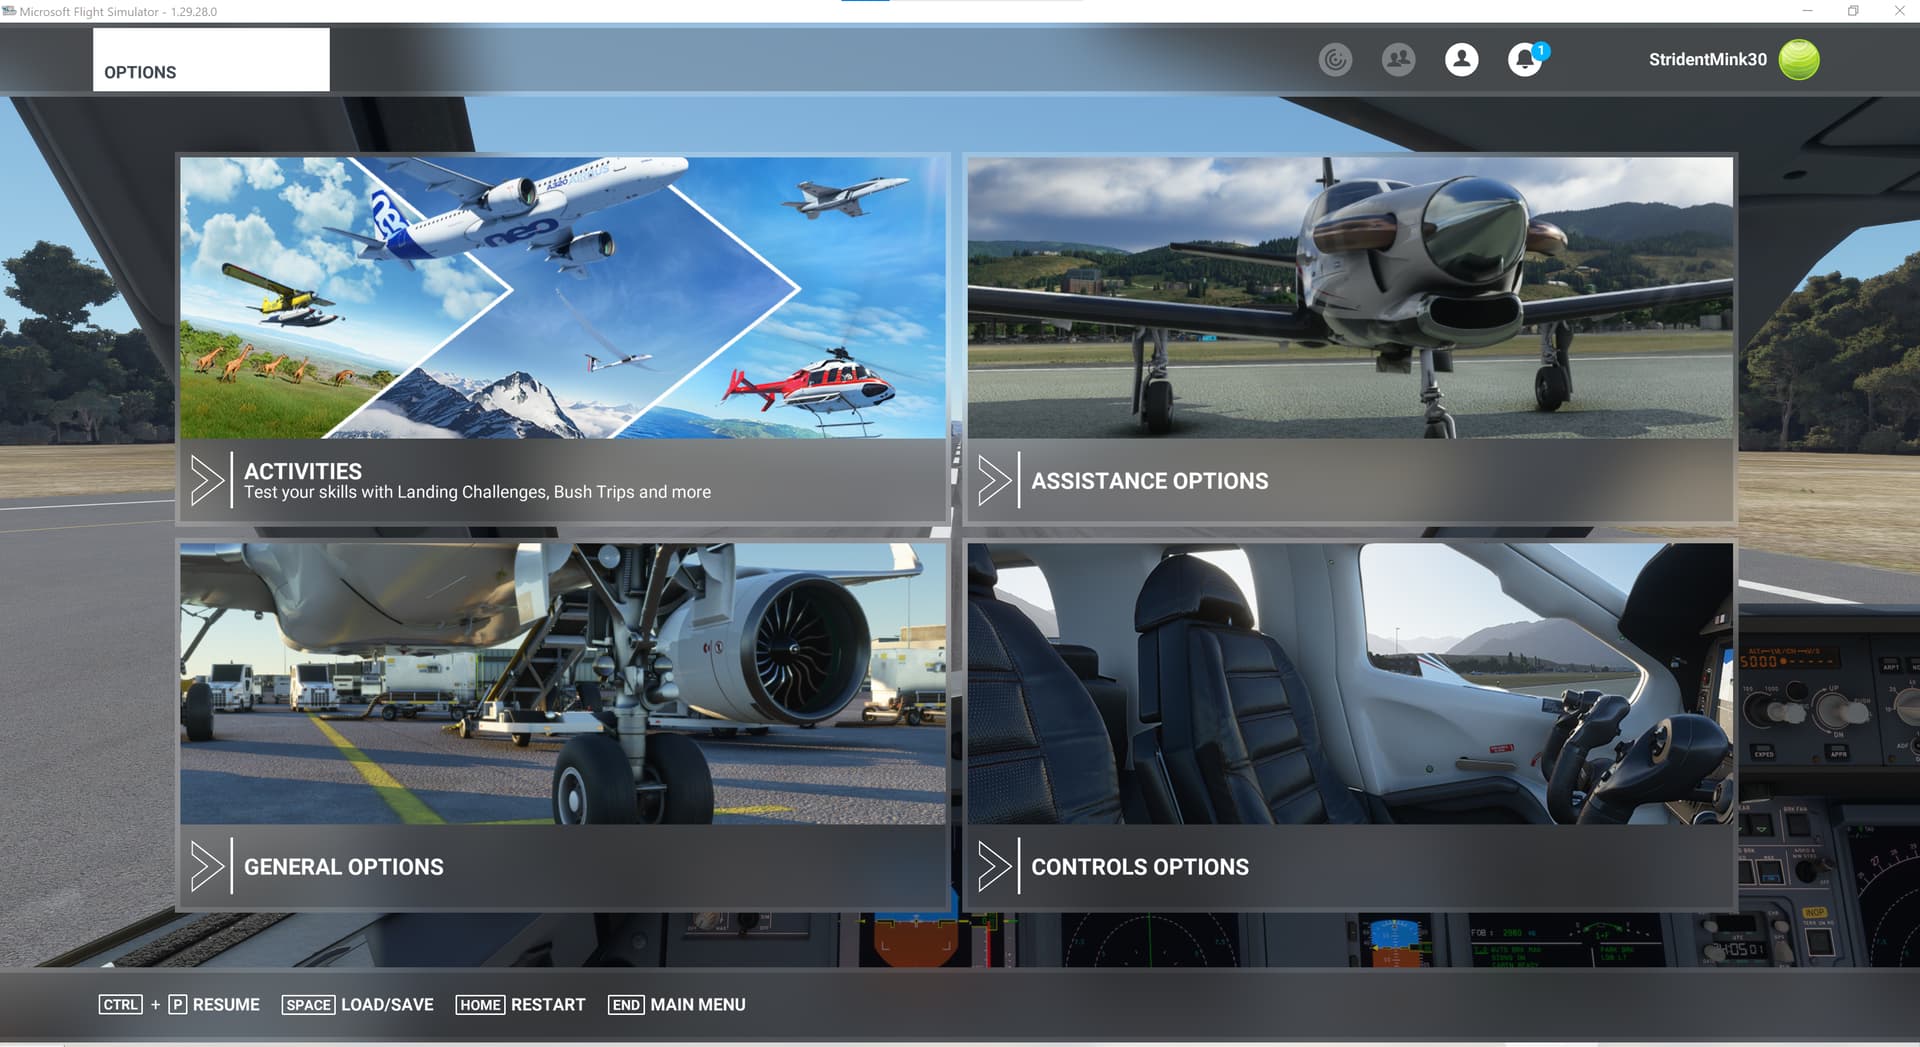This screenshot has height=1047, width=1920.
Task: Open the friends social icon in top bar
Action: pos(1398,60)
